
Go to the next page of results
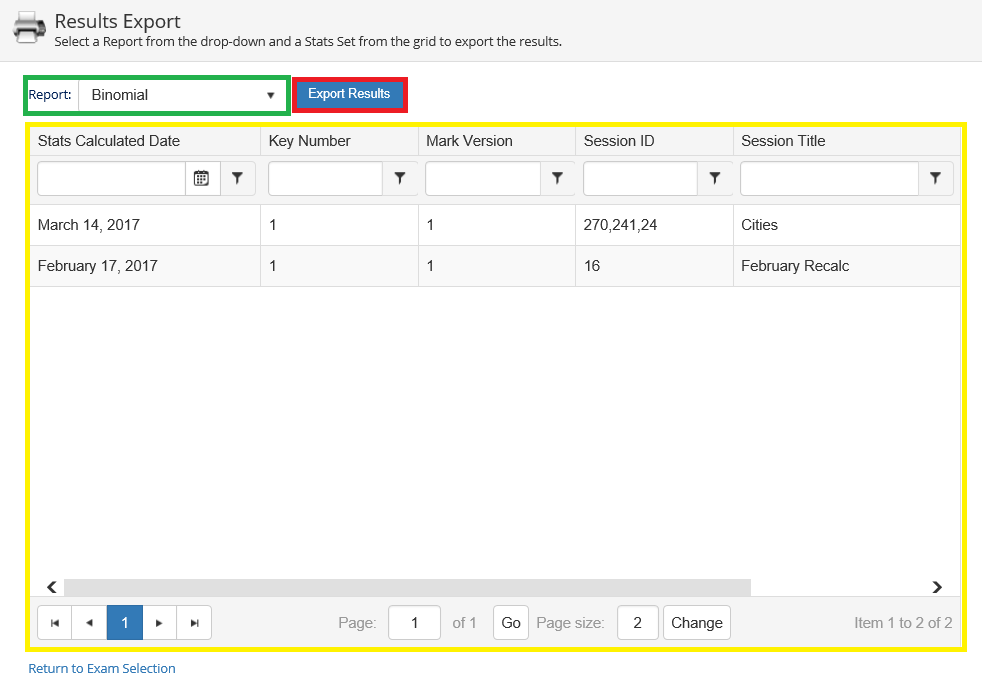pos(159,623)
